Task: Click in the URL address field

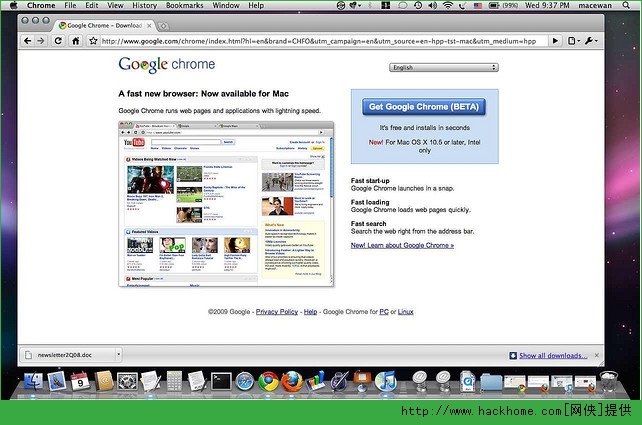Action: click(323, 41)
